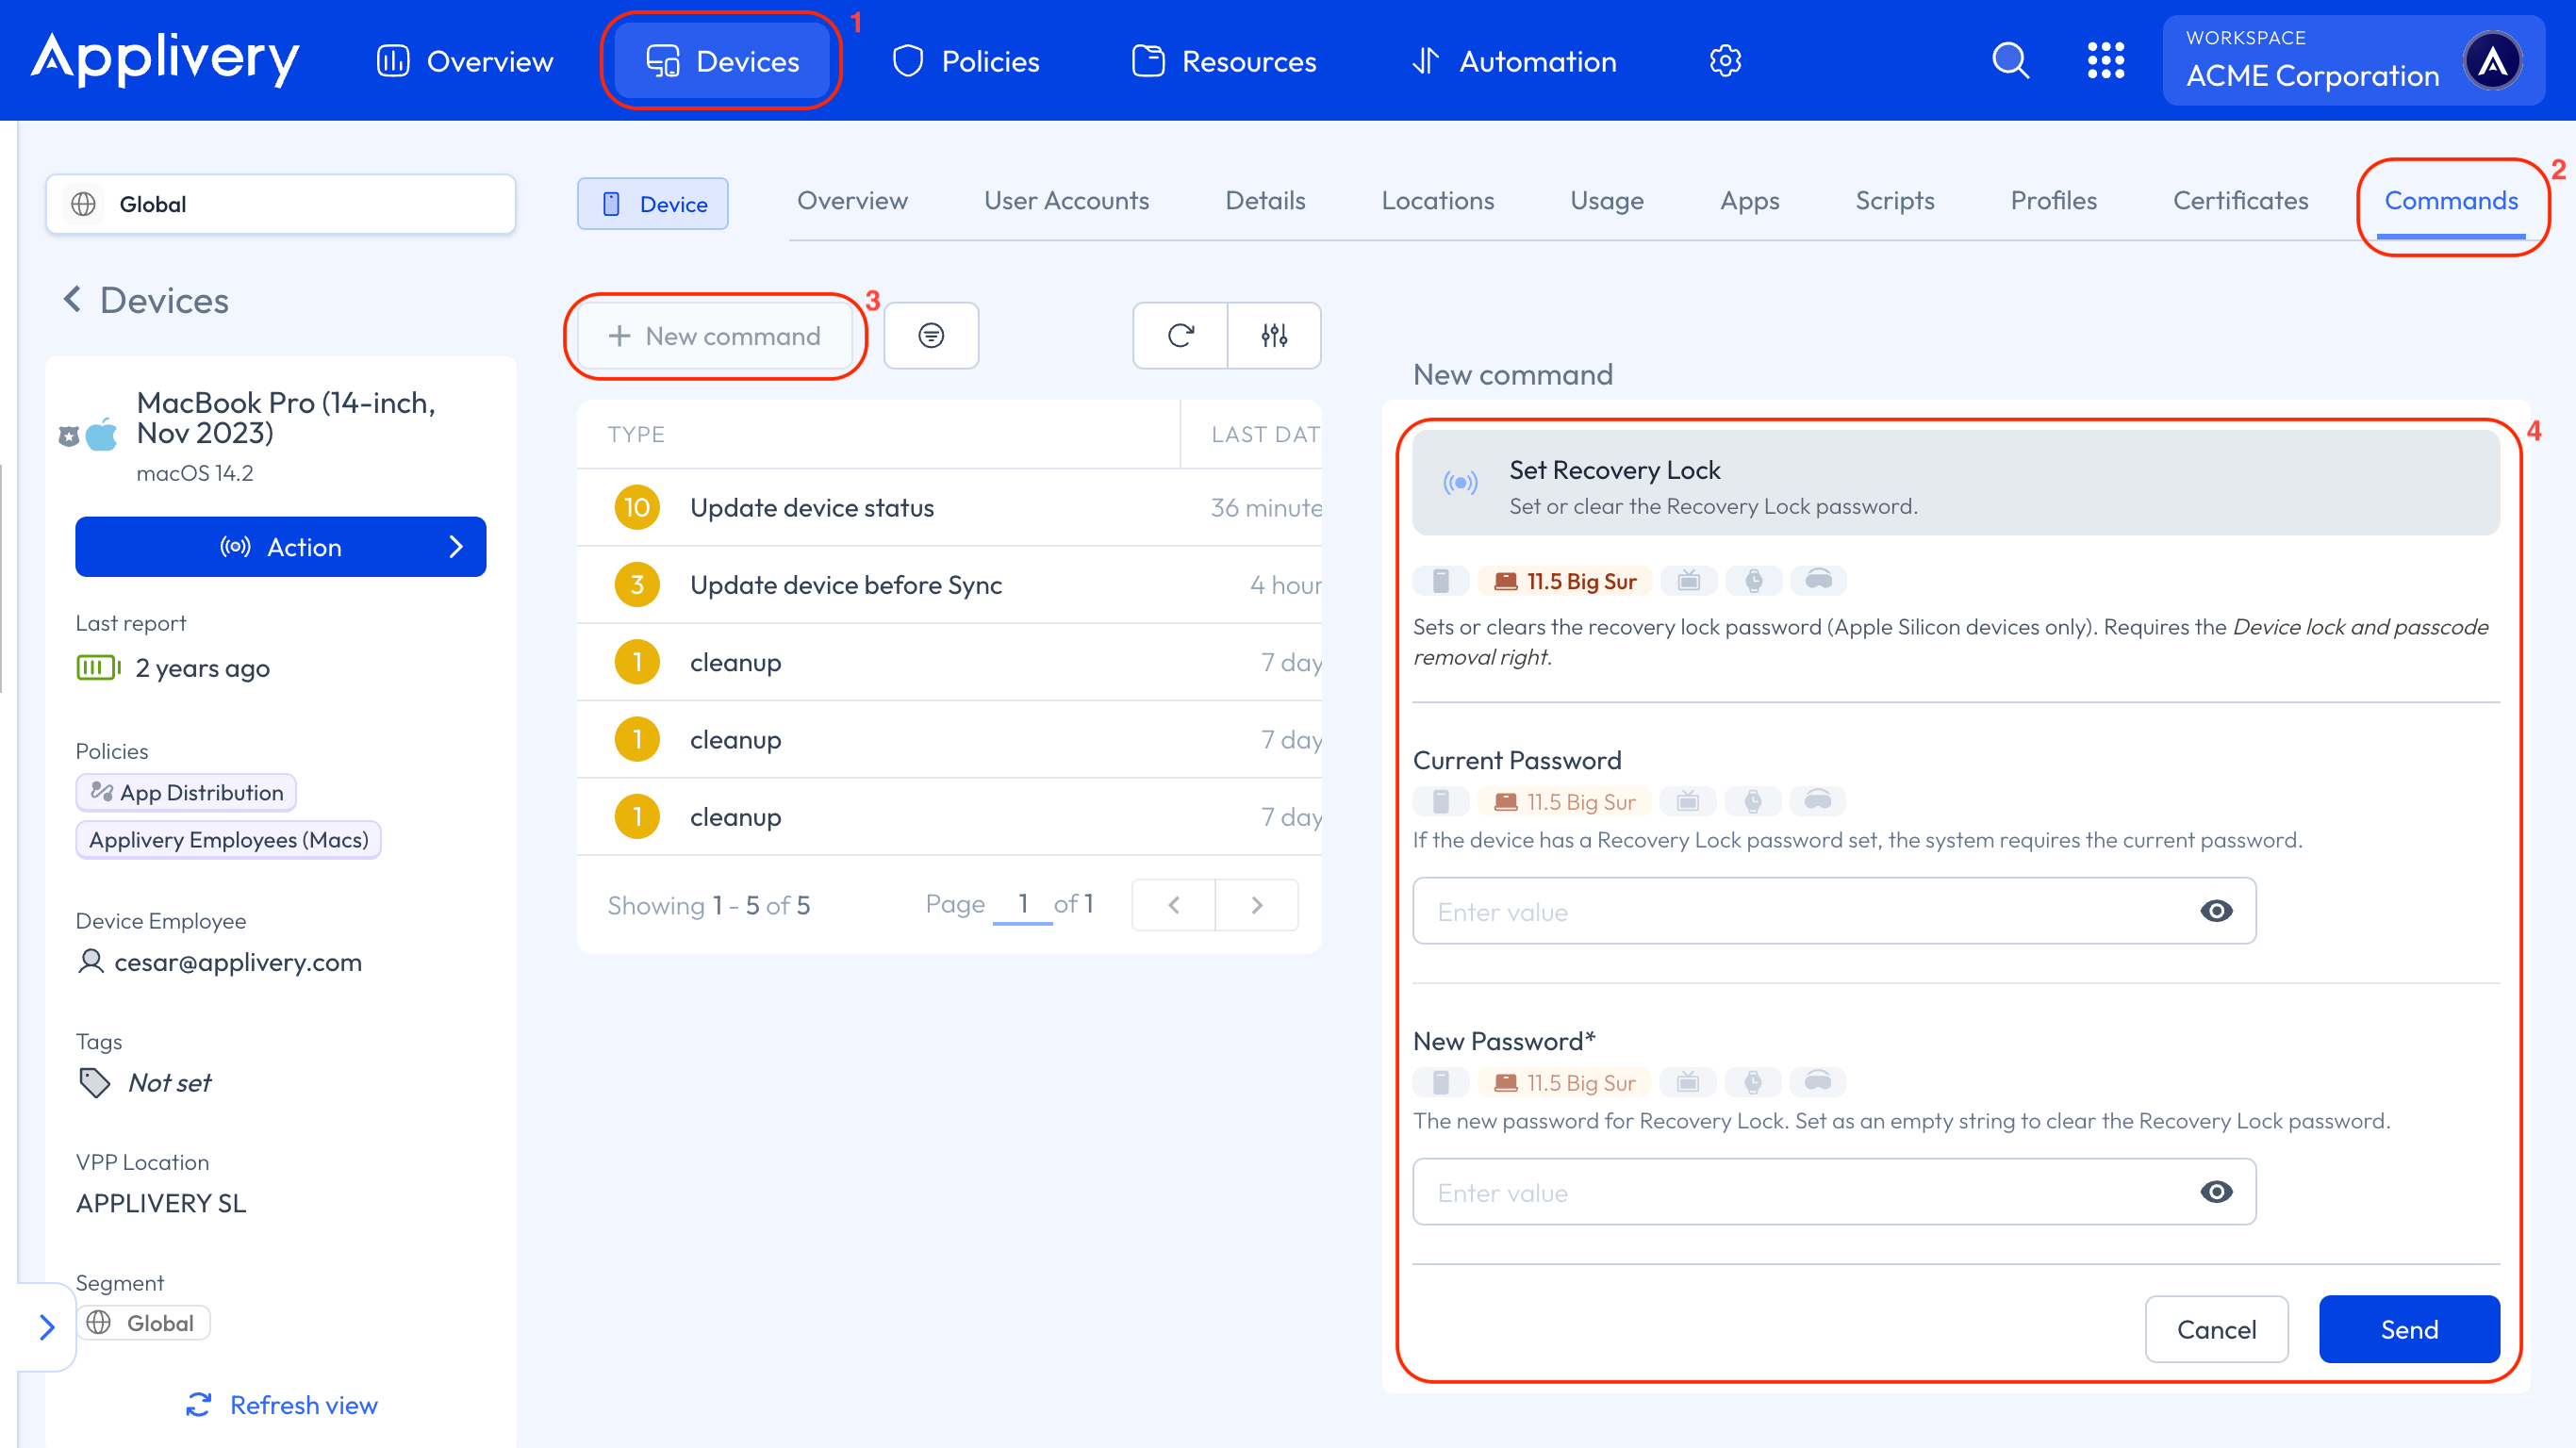The width and height of the screenshot is (2576, 1448).
Task: Switch to the Details tab
Action: tap(1265, 201)
